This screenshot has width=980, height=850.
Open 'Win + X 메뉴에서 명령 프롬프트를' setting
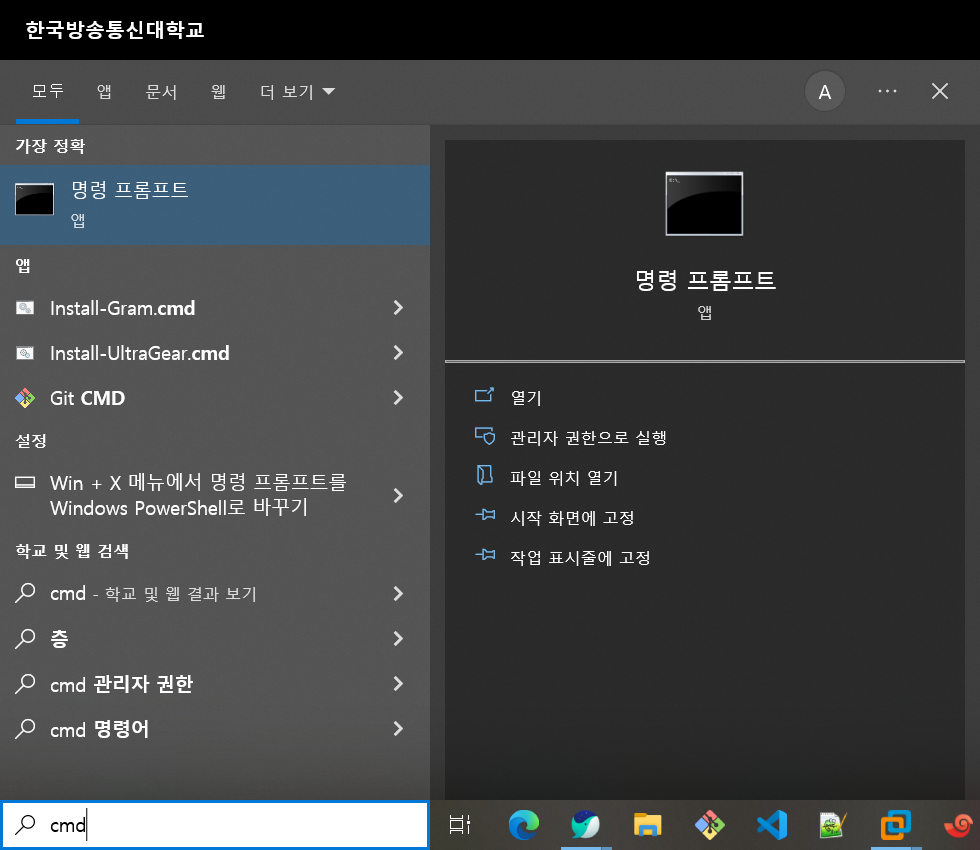[x=199, y=494]
